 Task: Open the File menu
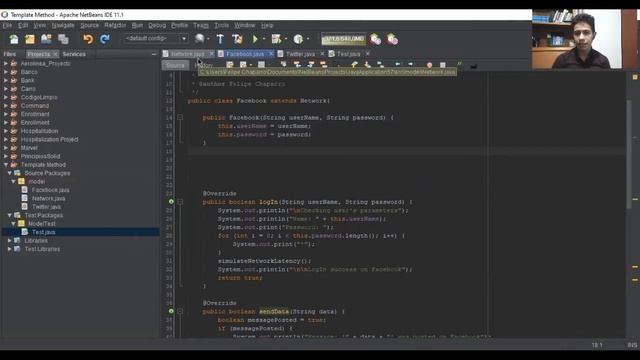(7, 25)
